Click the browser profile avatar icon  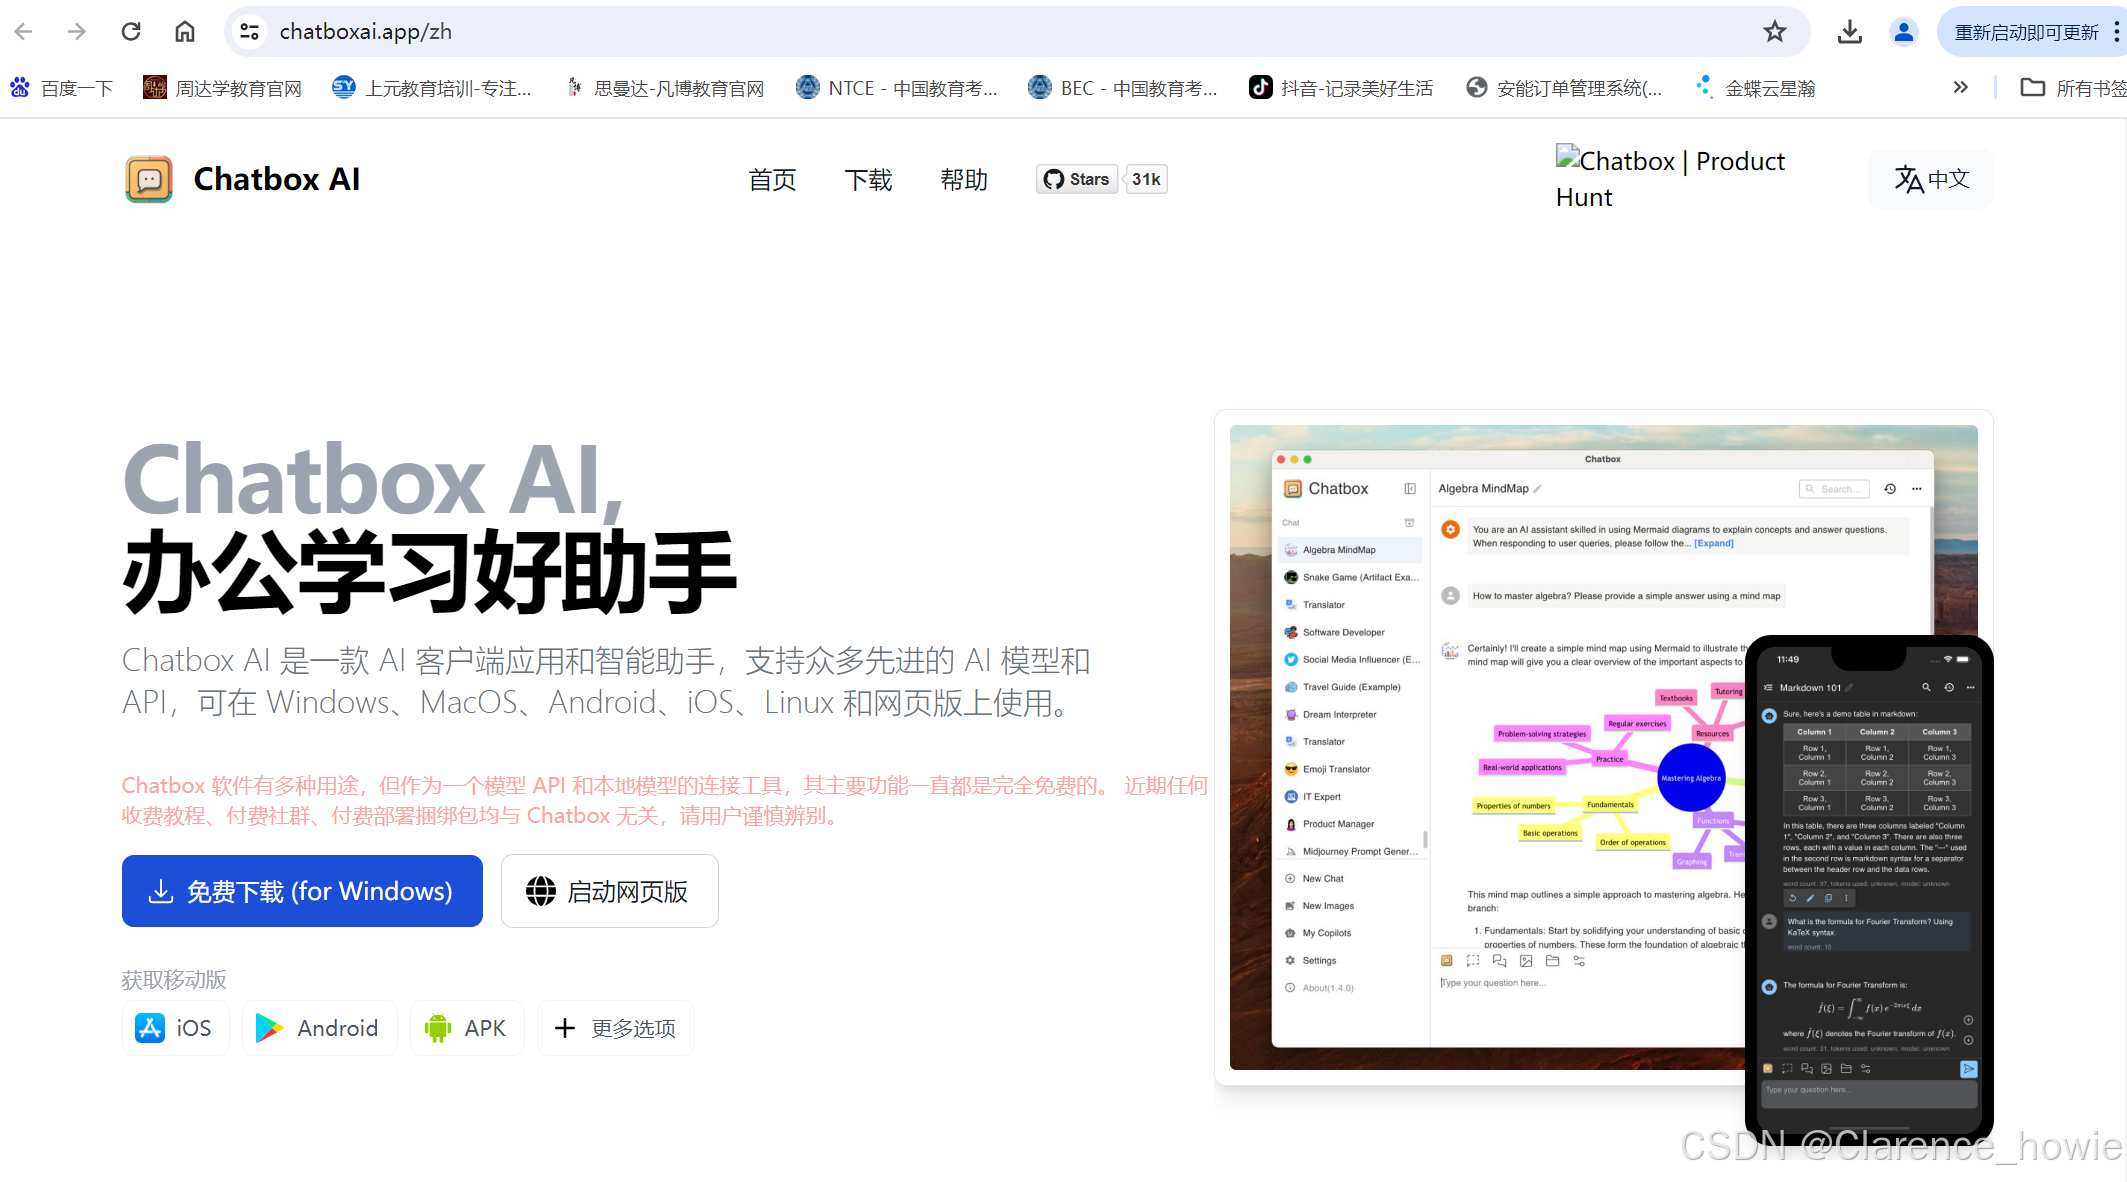pos(1903,32)
